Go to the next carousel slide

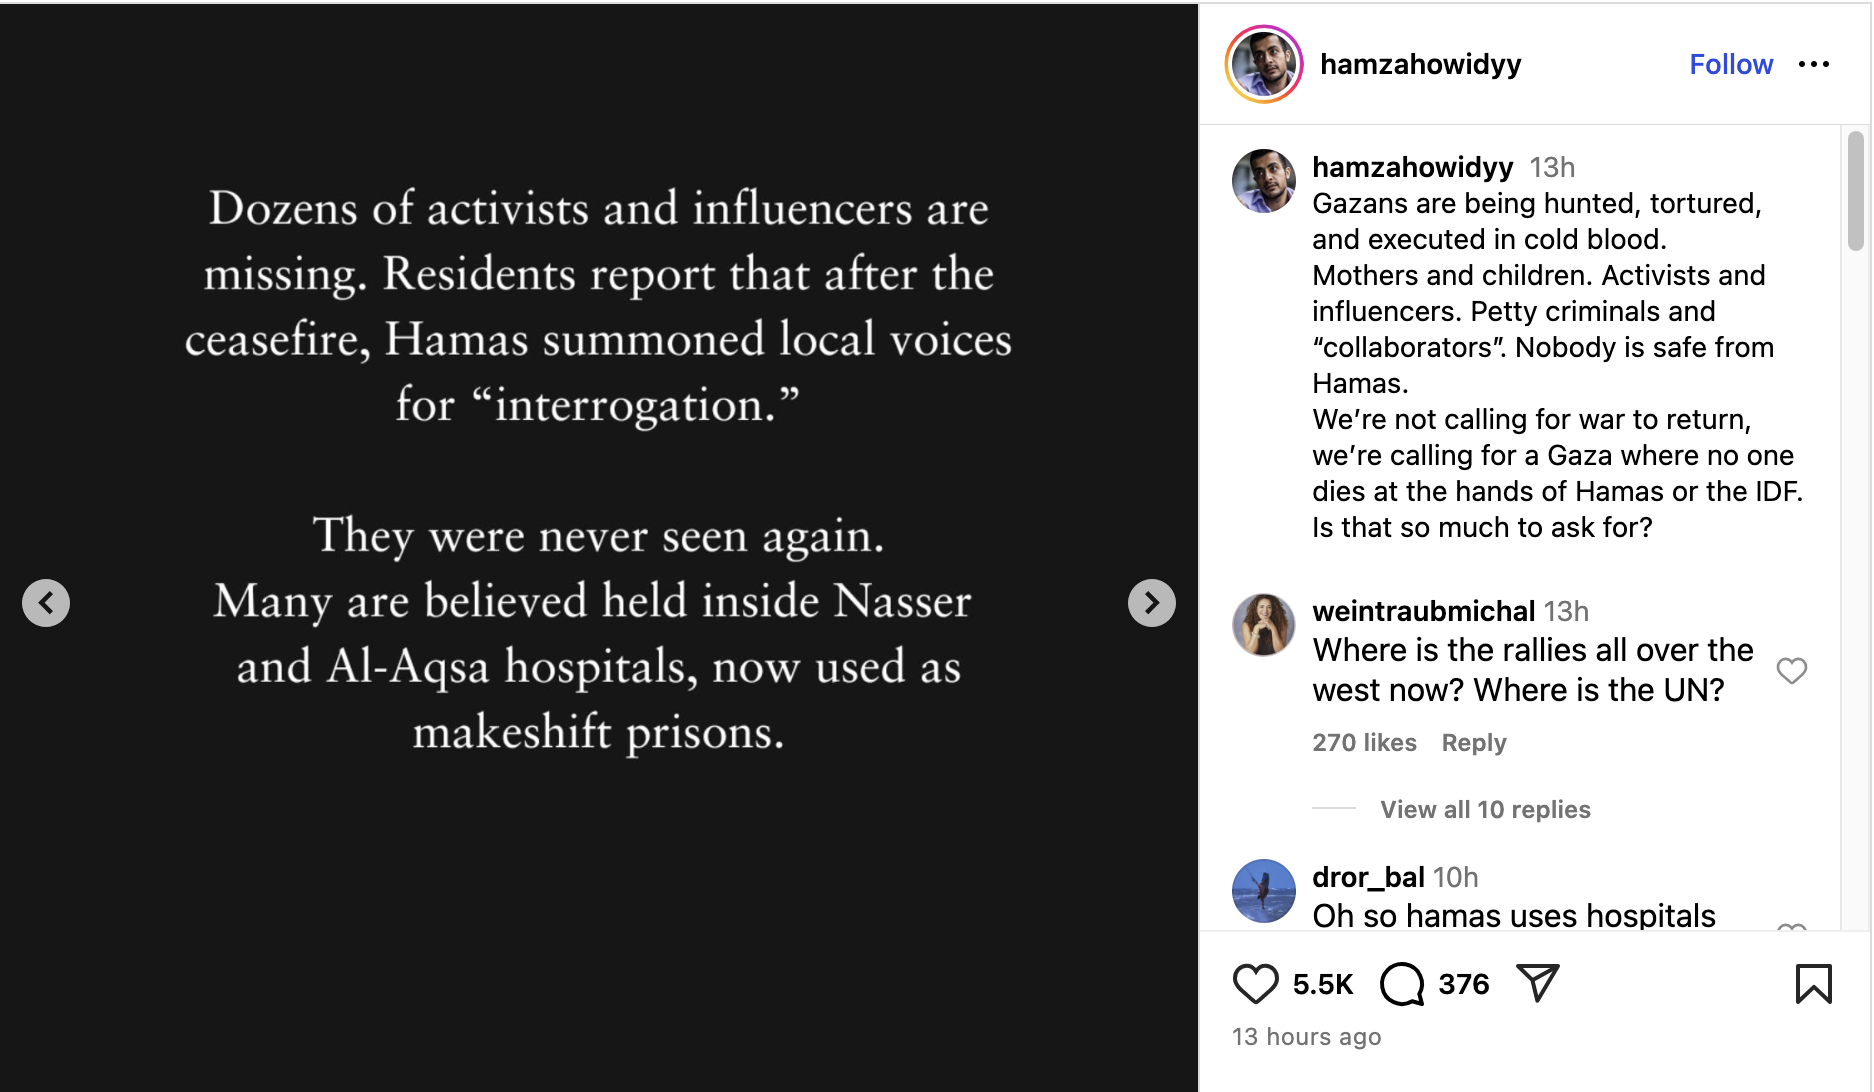click(1151, 603)
